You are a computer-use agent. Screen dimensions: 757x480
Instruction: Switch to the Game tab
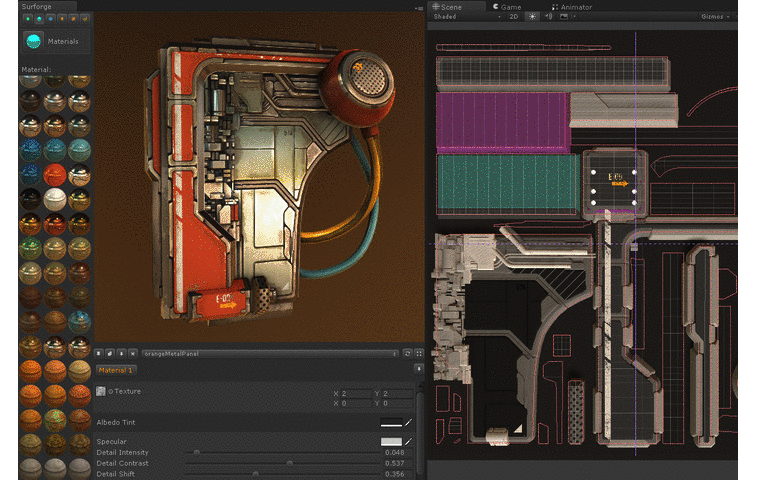coord(506,6)
